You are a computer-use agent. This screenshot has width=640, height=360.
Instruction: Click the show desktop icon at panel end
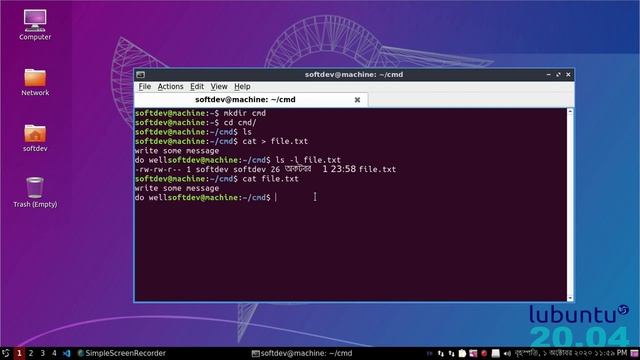coord(635,353)
